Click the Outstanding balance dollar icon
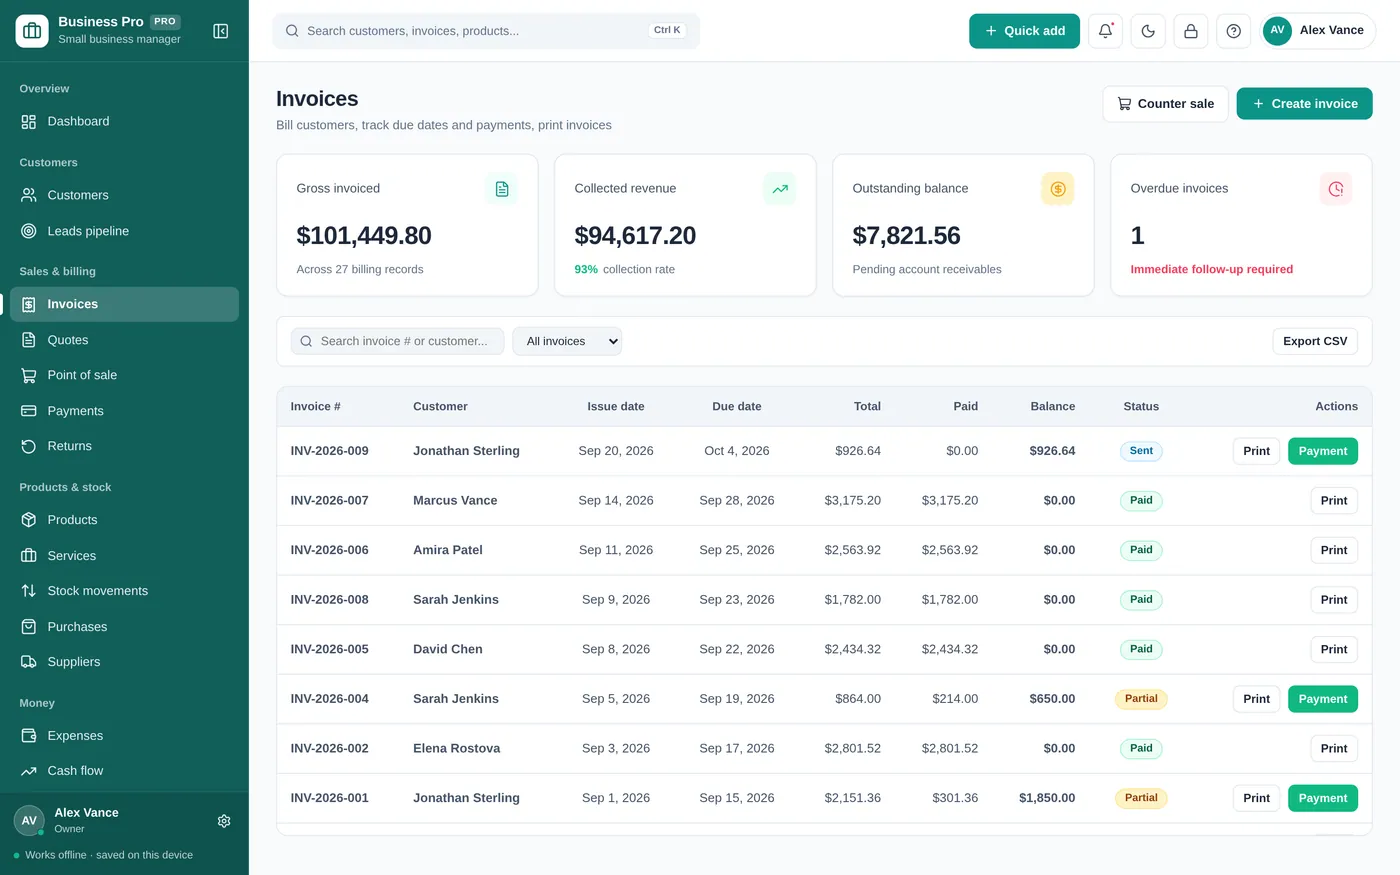 tap(1058, 189)
